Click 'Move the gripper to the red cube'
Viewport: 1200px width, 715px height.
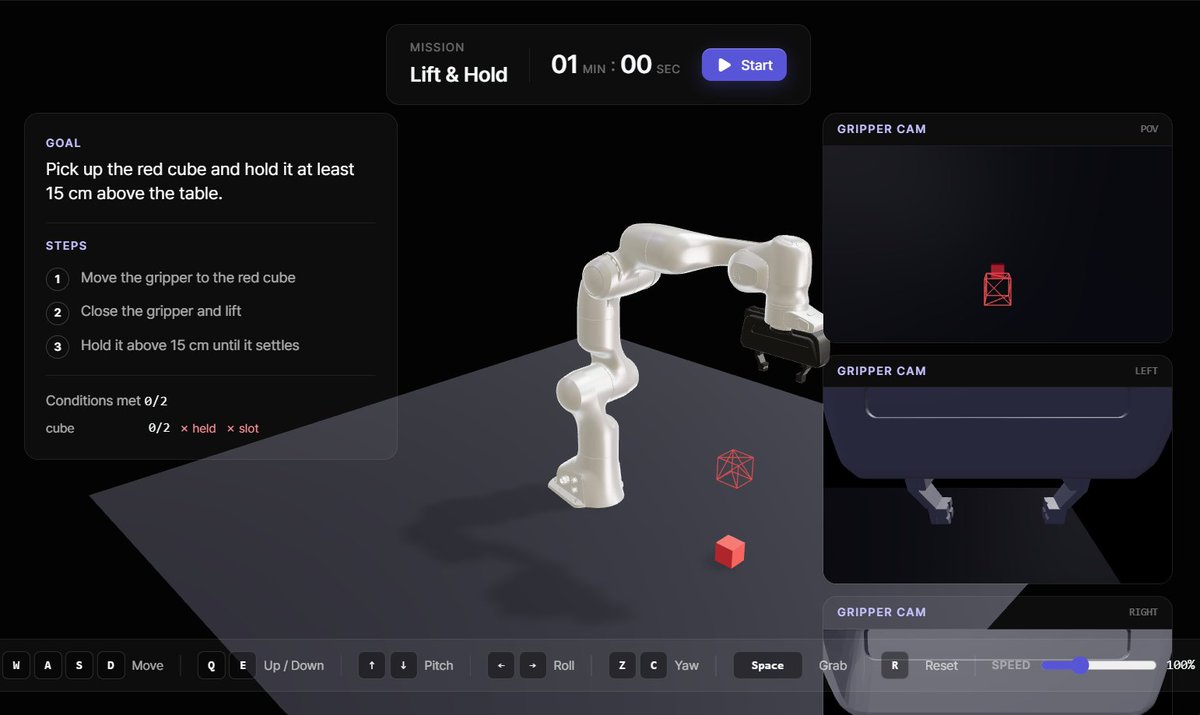[188, 278]
